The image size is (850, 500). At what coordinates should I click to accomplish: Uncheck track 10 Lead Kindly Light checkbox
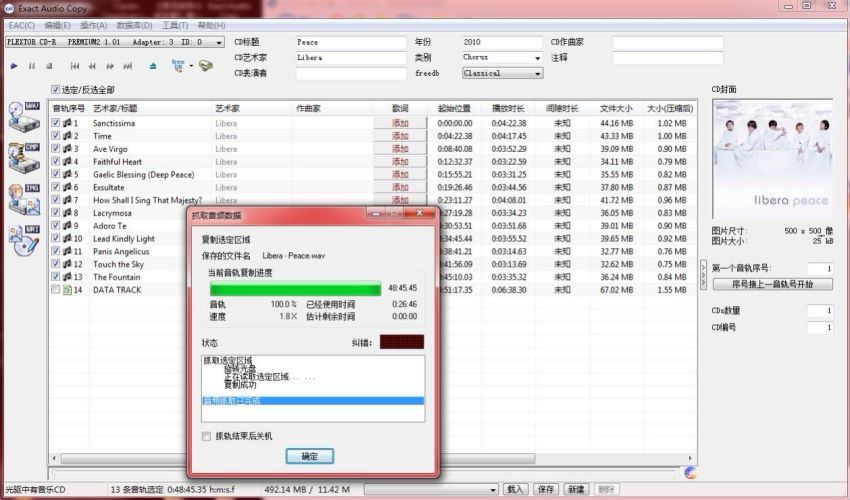(x=55, y=239)
